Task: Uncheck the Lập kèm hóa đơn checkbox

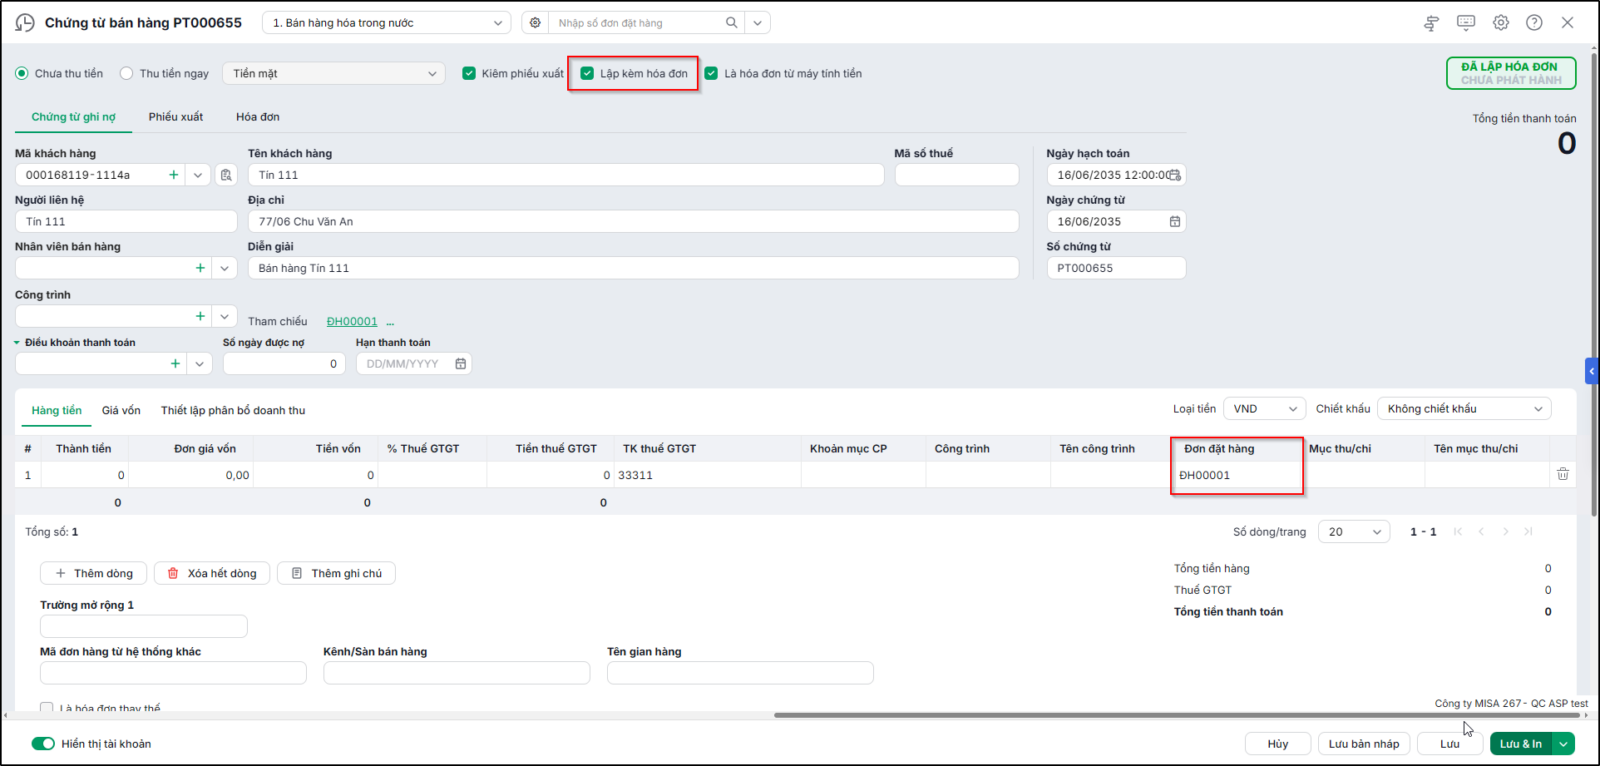Action: coord(588,73)
